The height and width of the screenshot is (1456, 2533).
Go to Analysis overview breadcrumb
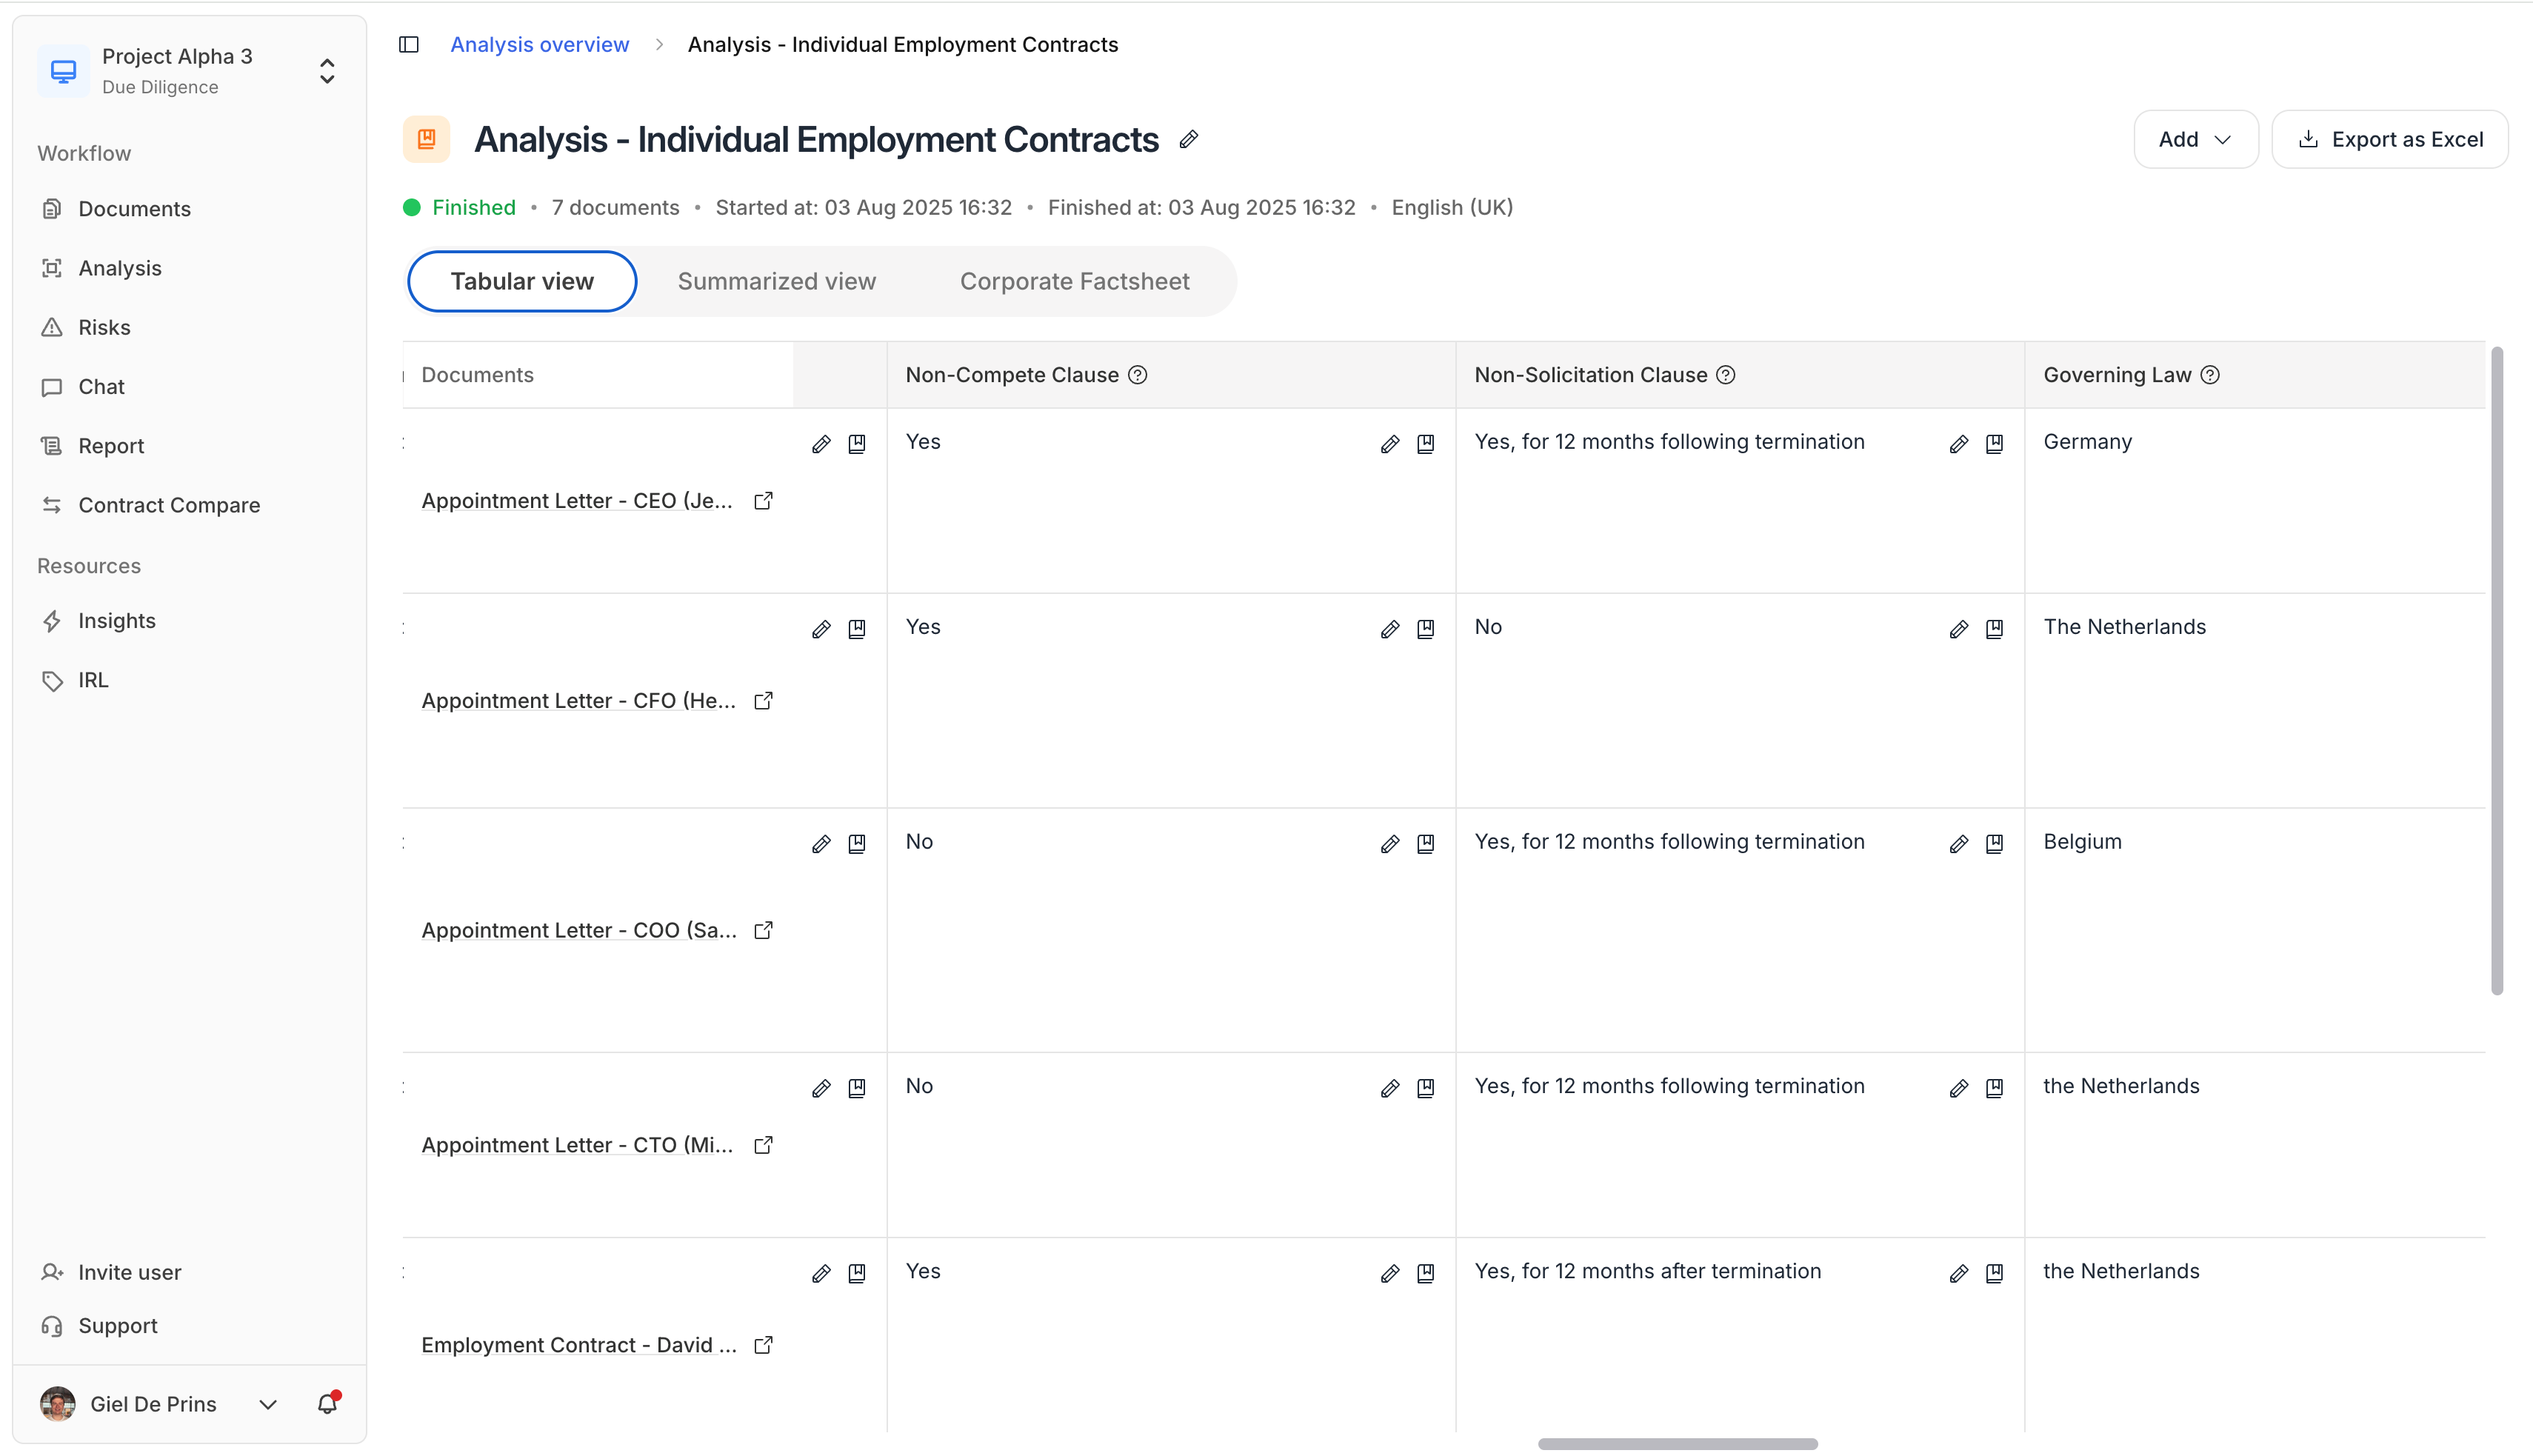[540, 44]
